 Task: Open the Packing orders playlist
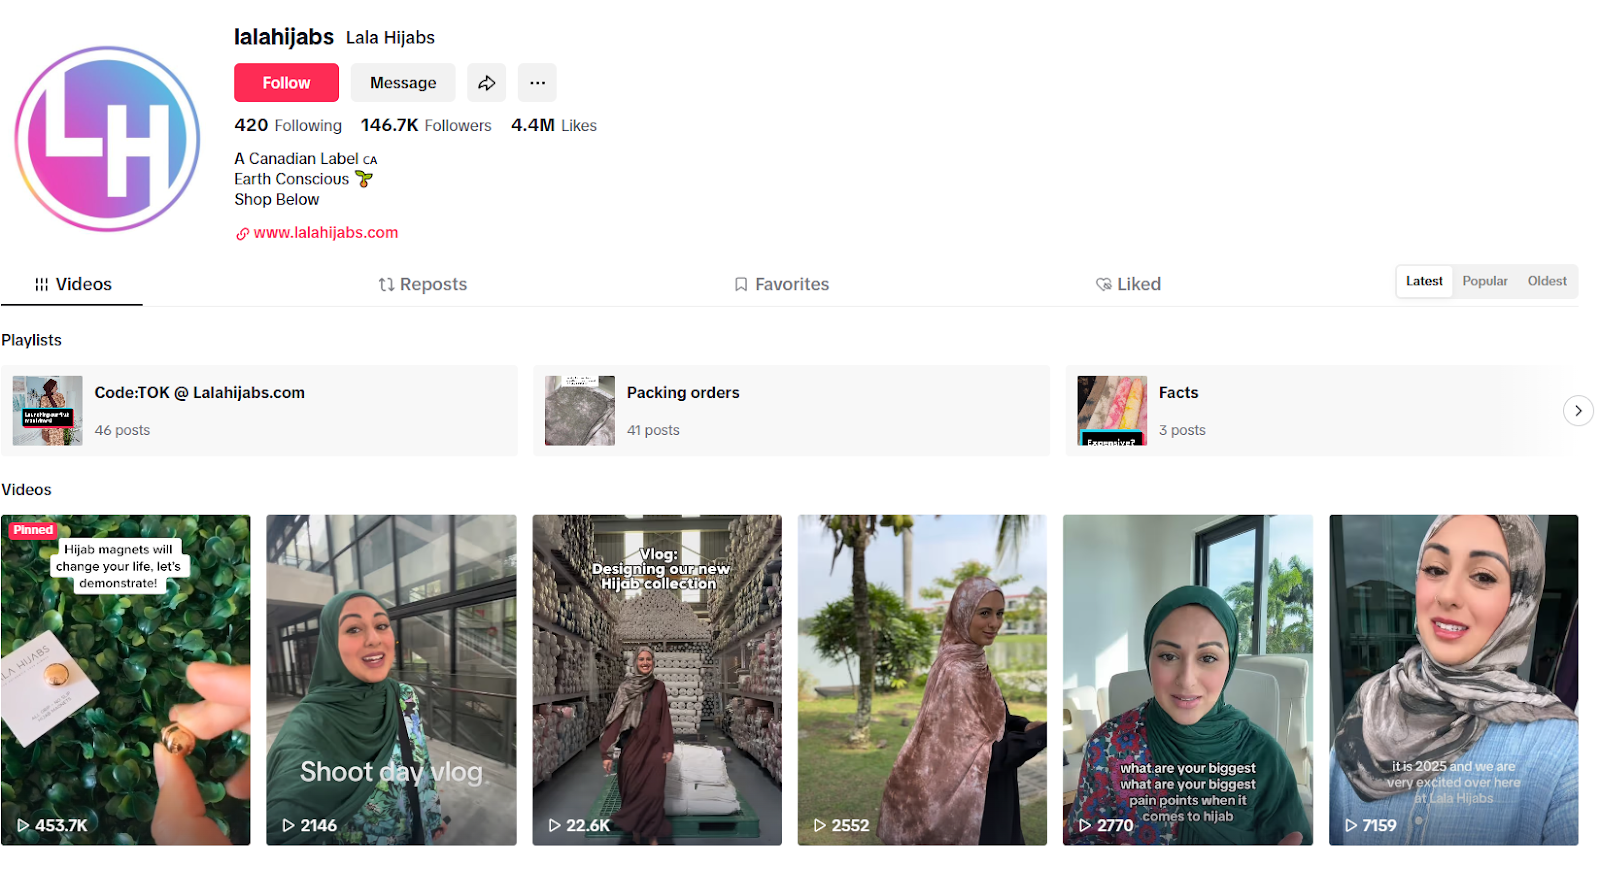[791, 411]
